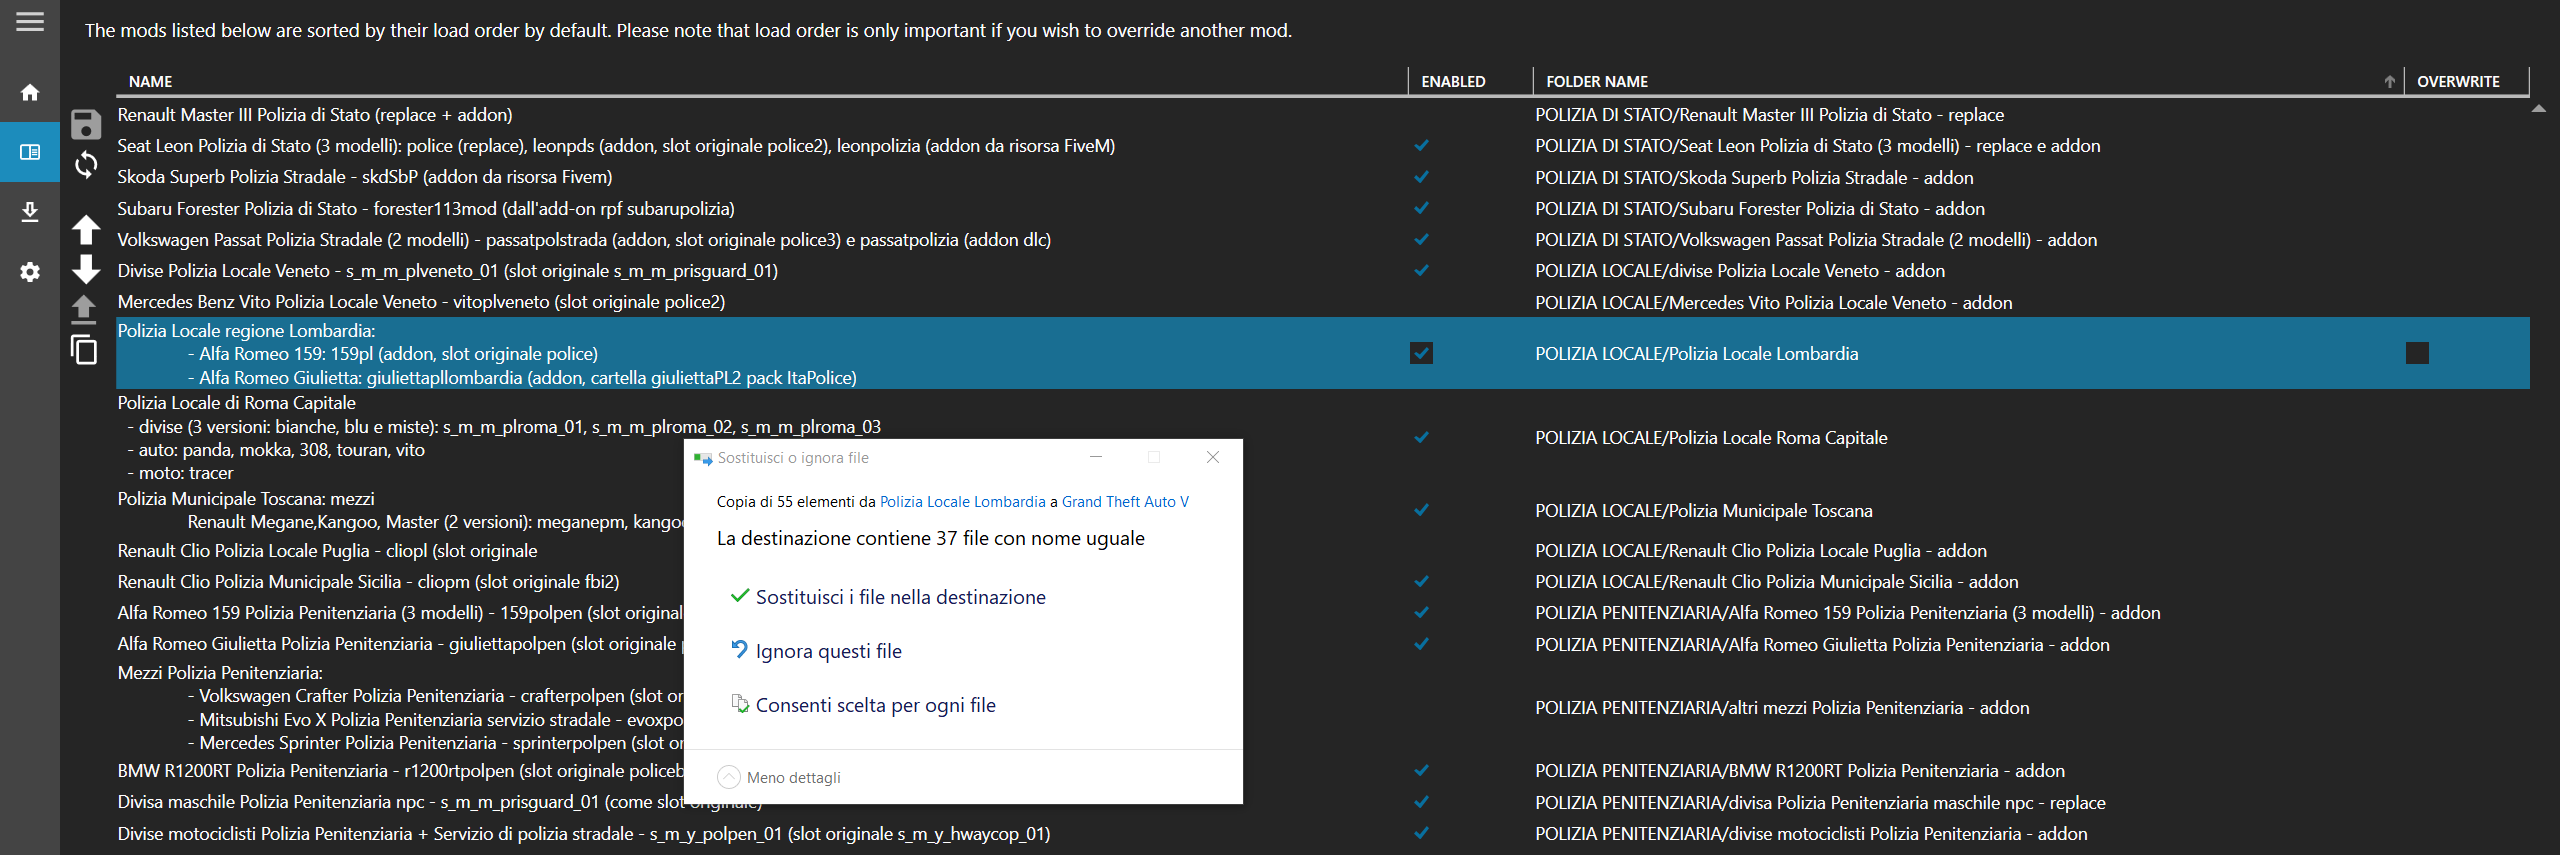Click the save load order icon

coord(86,124)
